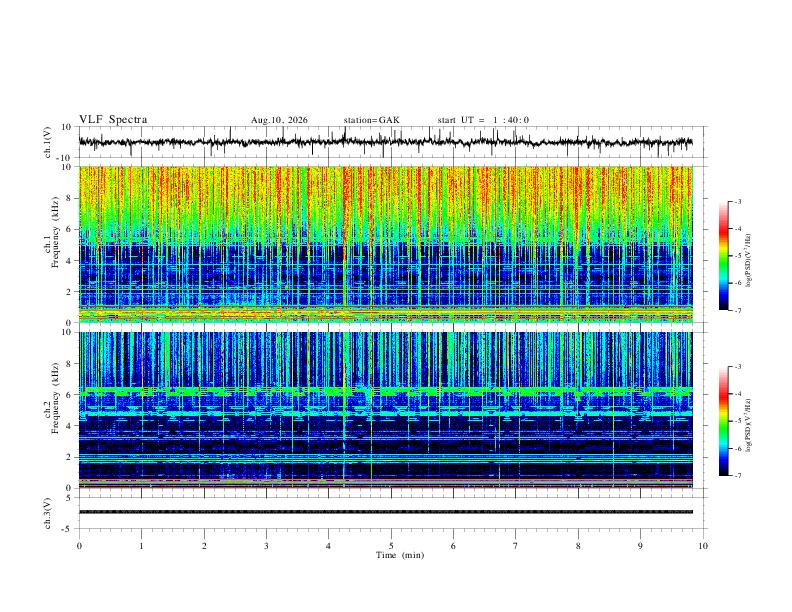Click the start UT time label
792x612 pixels.
click(483, 120)
